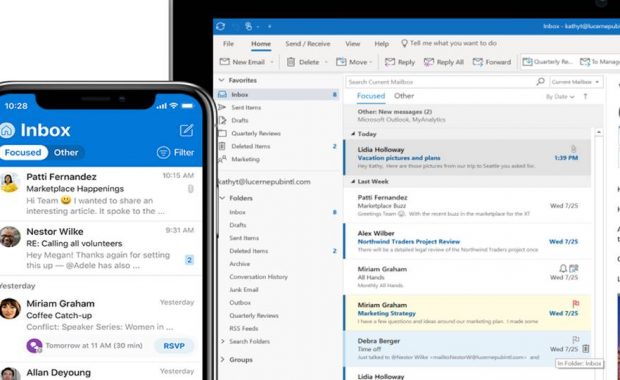Screen dimensions: 620x380
Task: Select Other pill on phone inbox
Action: pos(66,153)
